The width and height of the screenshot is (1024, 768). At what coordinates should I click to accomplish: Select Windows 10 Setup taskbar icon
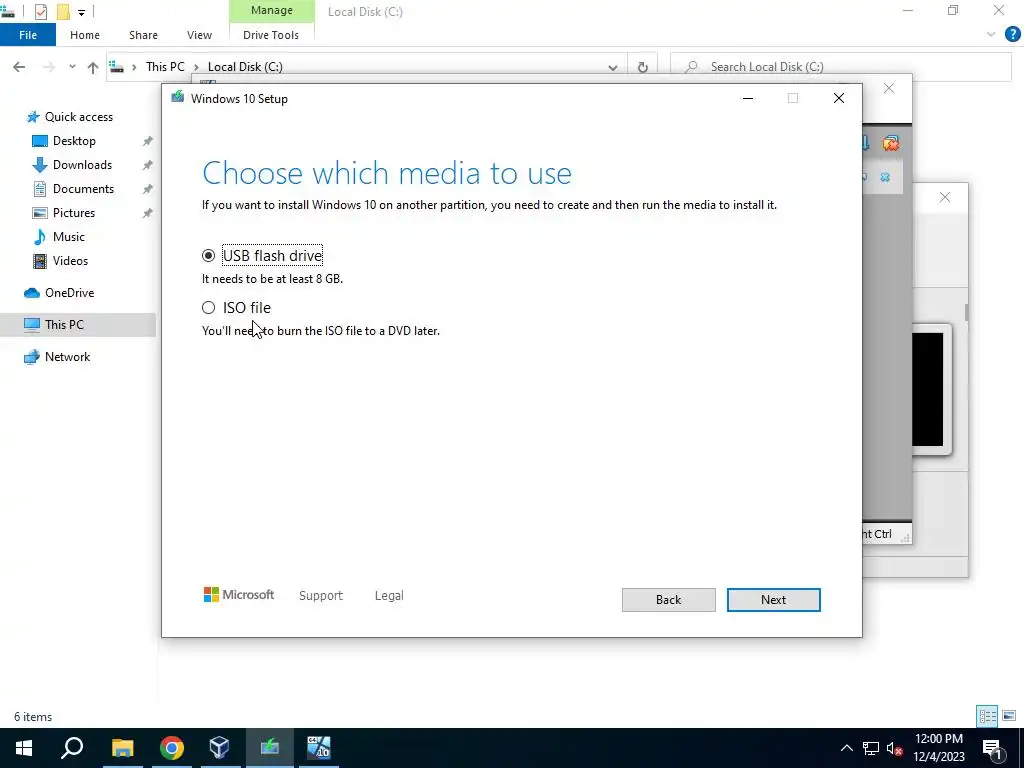(x=269, y=748)
